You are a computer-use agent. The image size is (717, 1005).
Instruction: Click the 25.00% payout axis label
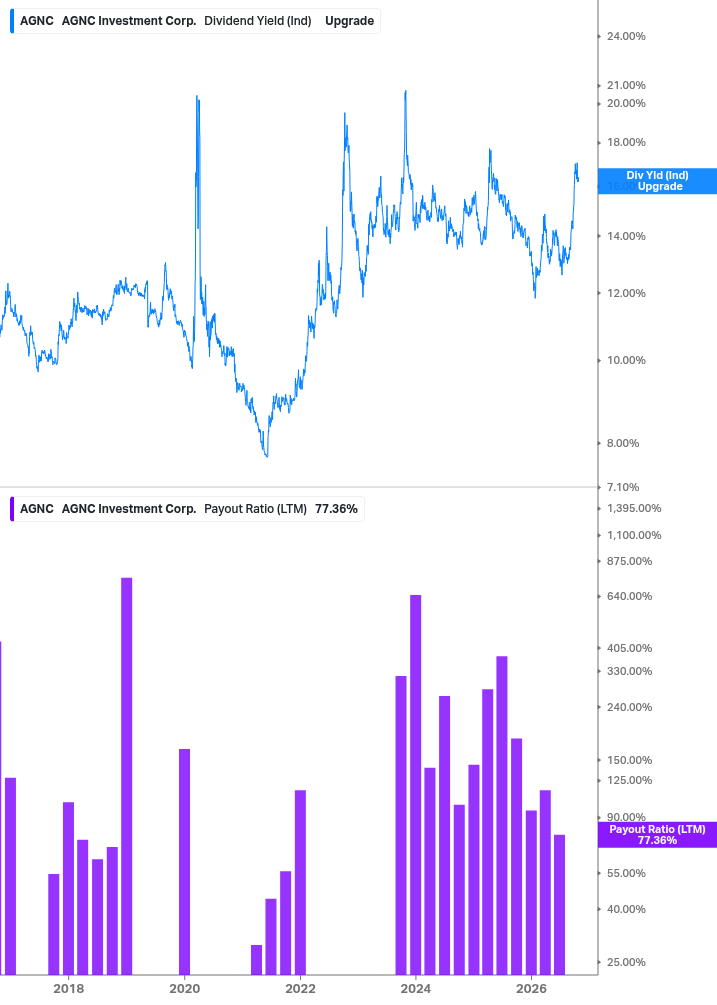tap(626, 962)
